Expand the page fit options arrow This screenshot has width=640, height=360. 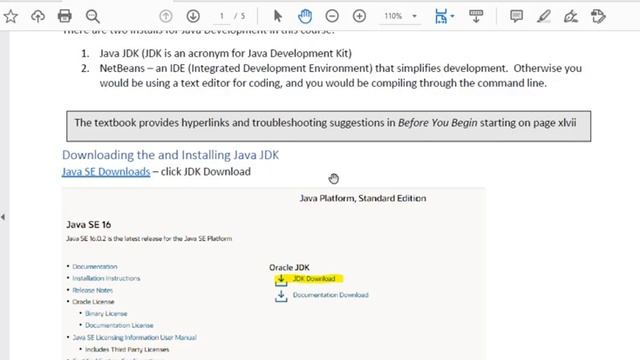pyautogui.click(x=452, y=16)
